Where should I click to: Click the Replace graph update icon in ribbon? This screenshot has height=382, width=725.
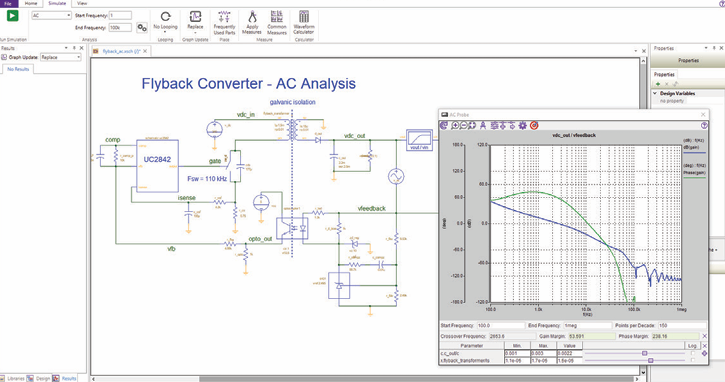[195, 17]
